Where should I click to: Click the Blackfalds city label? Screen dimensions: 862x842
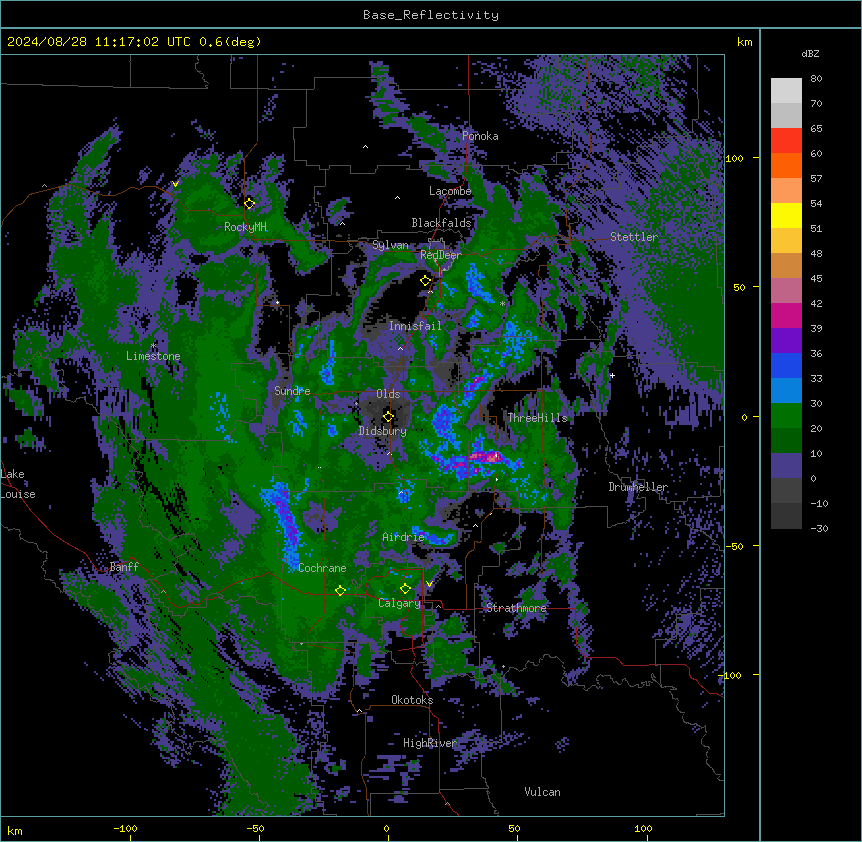click(x=441, y=223)
